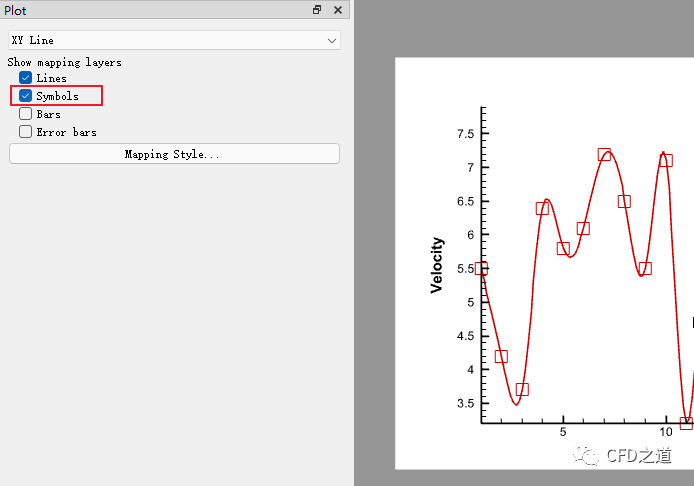
Task: Select the square symbol near velocity 3.7
Action: pyautogui.click(x=522, y=390)
